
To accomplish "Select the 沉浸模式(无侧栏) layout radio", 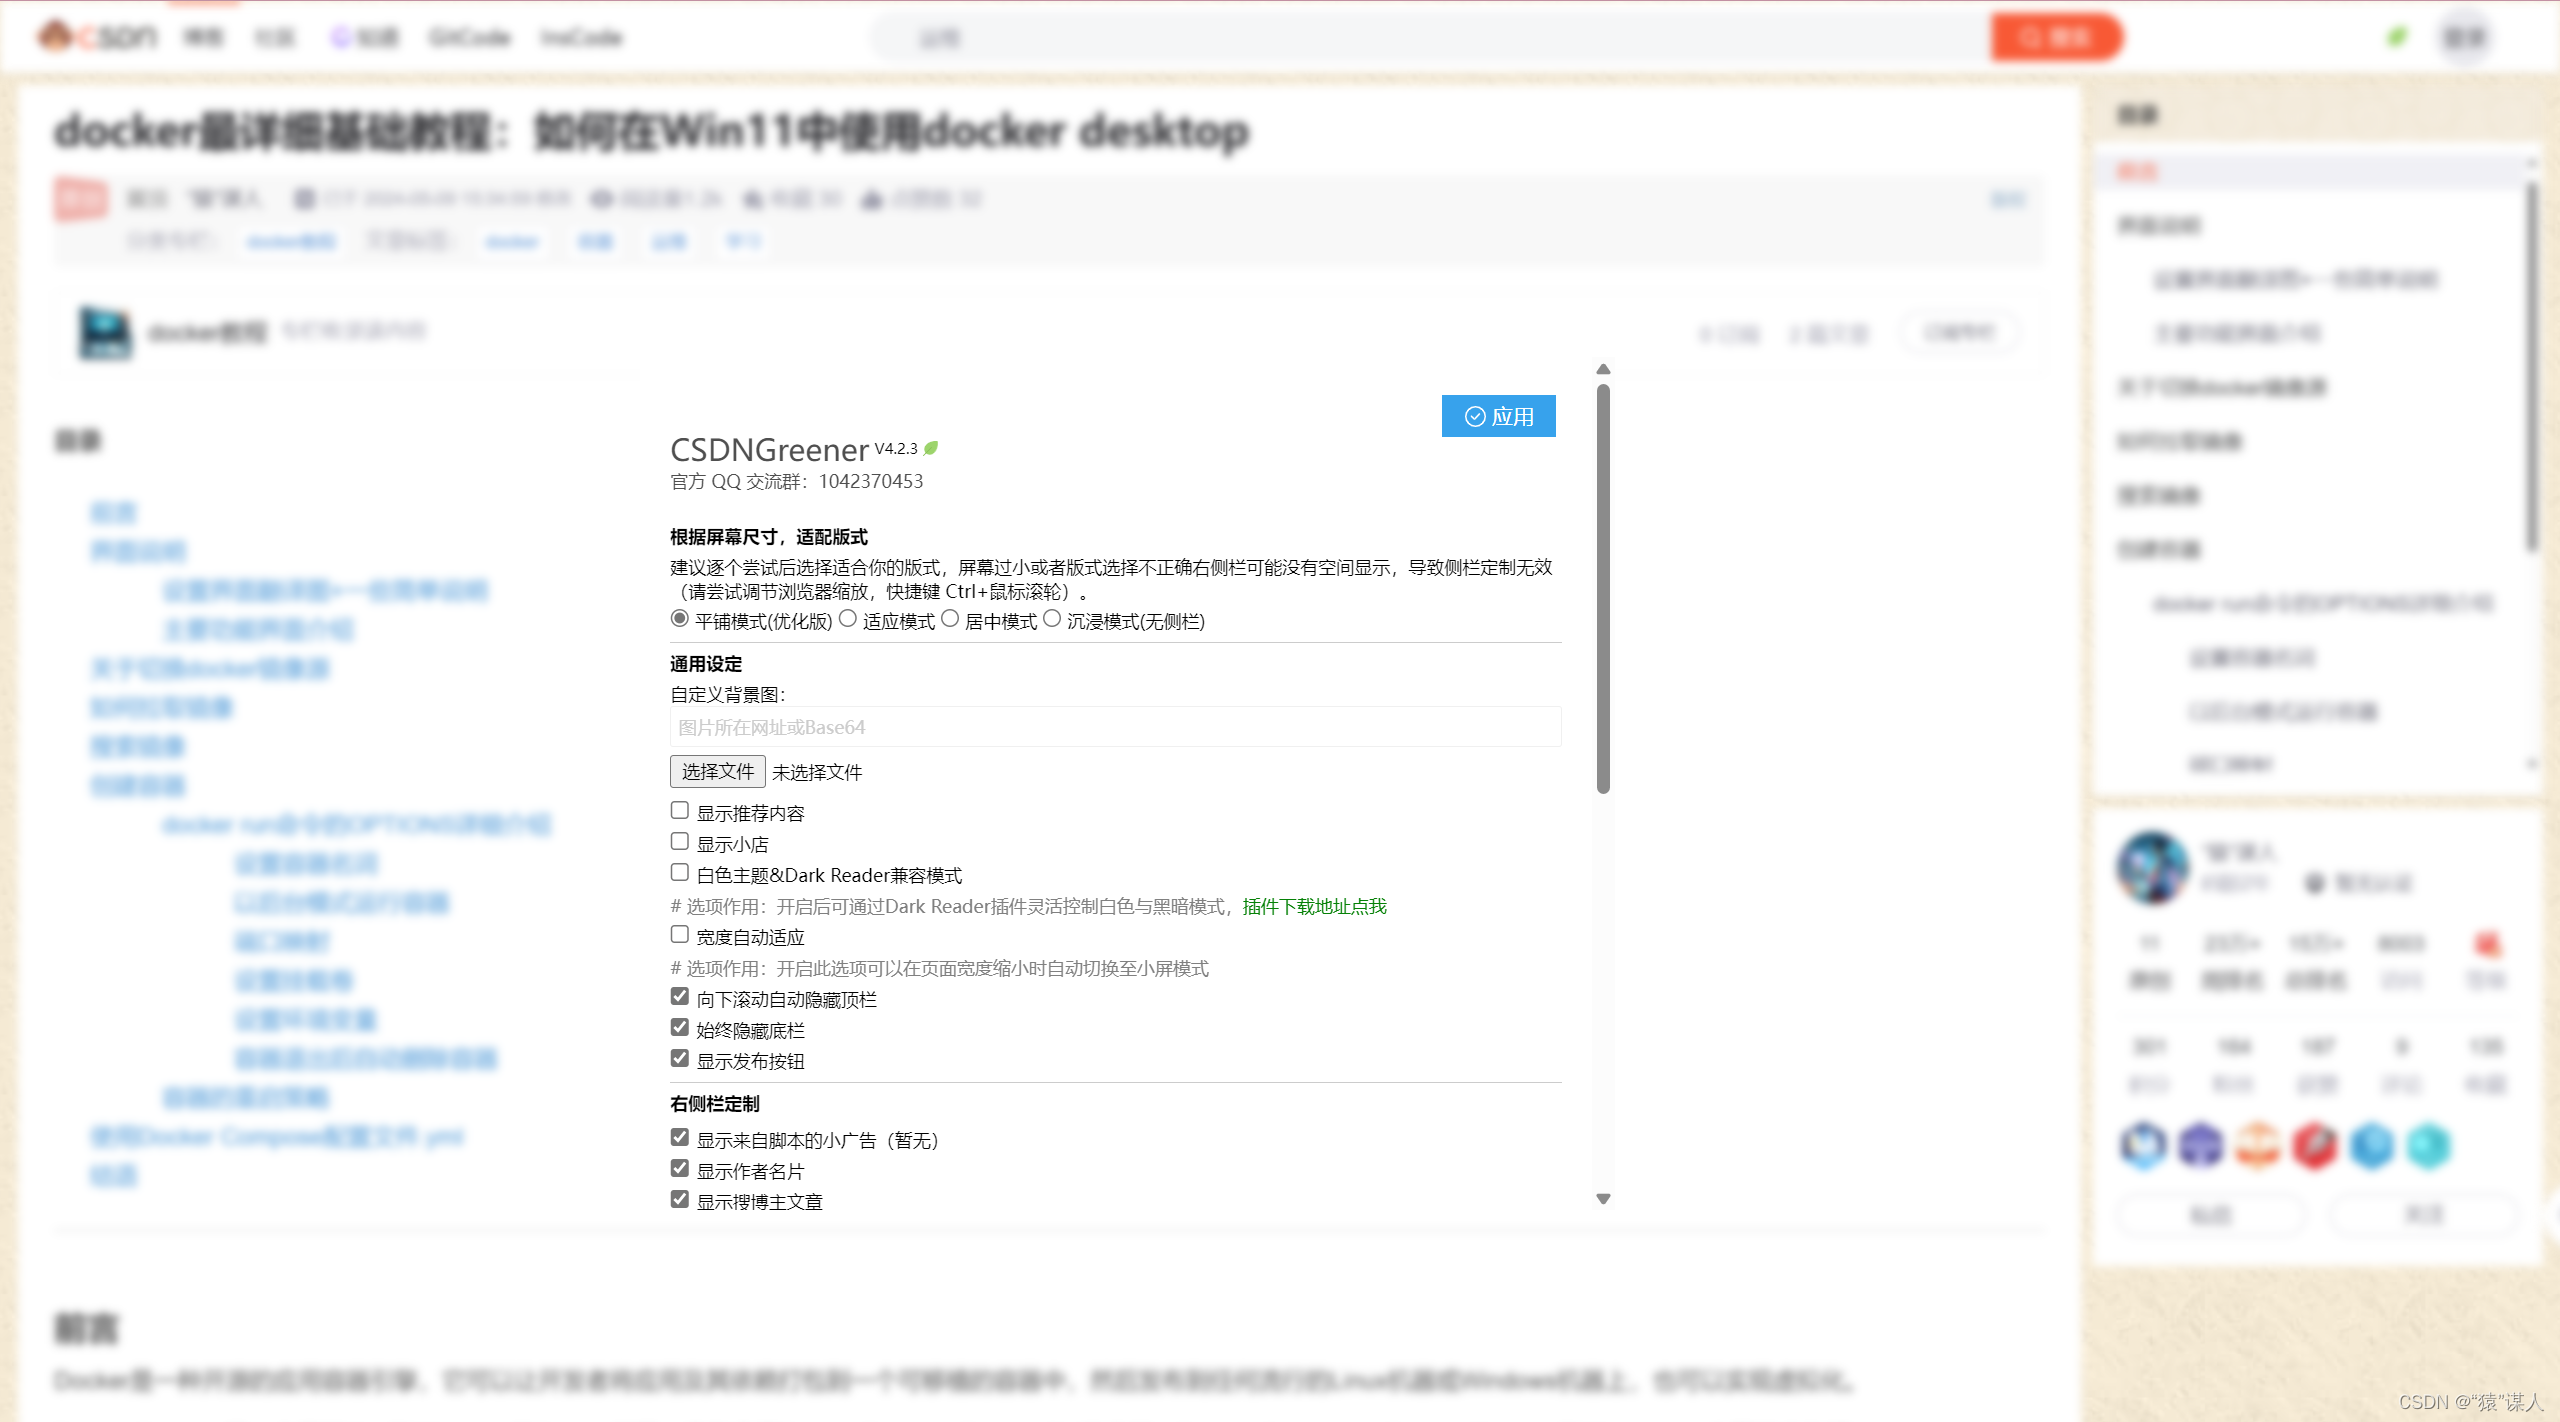I will 1052,618.
